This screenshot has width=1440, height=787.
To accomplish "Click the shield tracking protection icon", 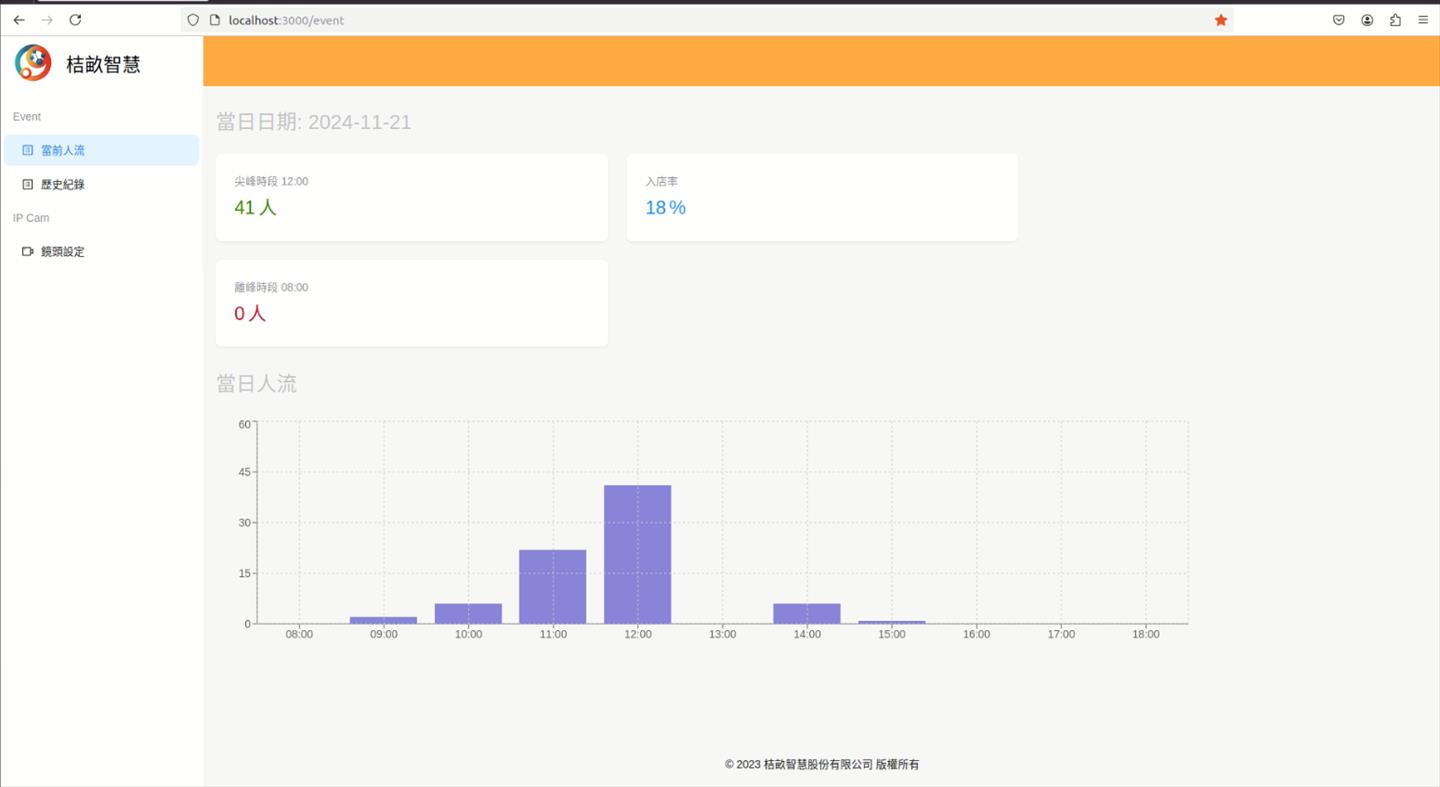I will click(x=193, y=20).
